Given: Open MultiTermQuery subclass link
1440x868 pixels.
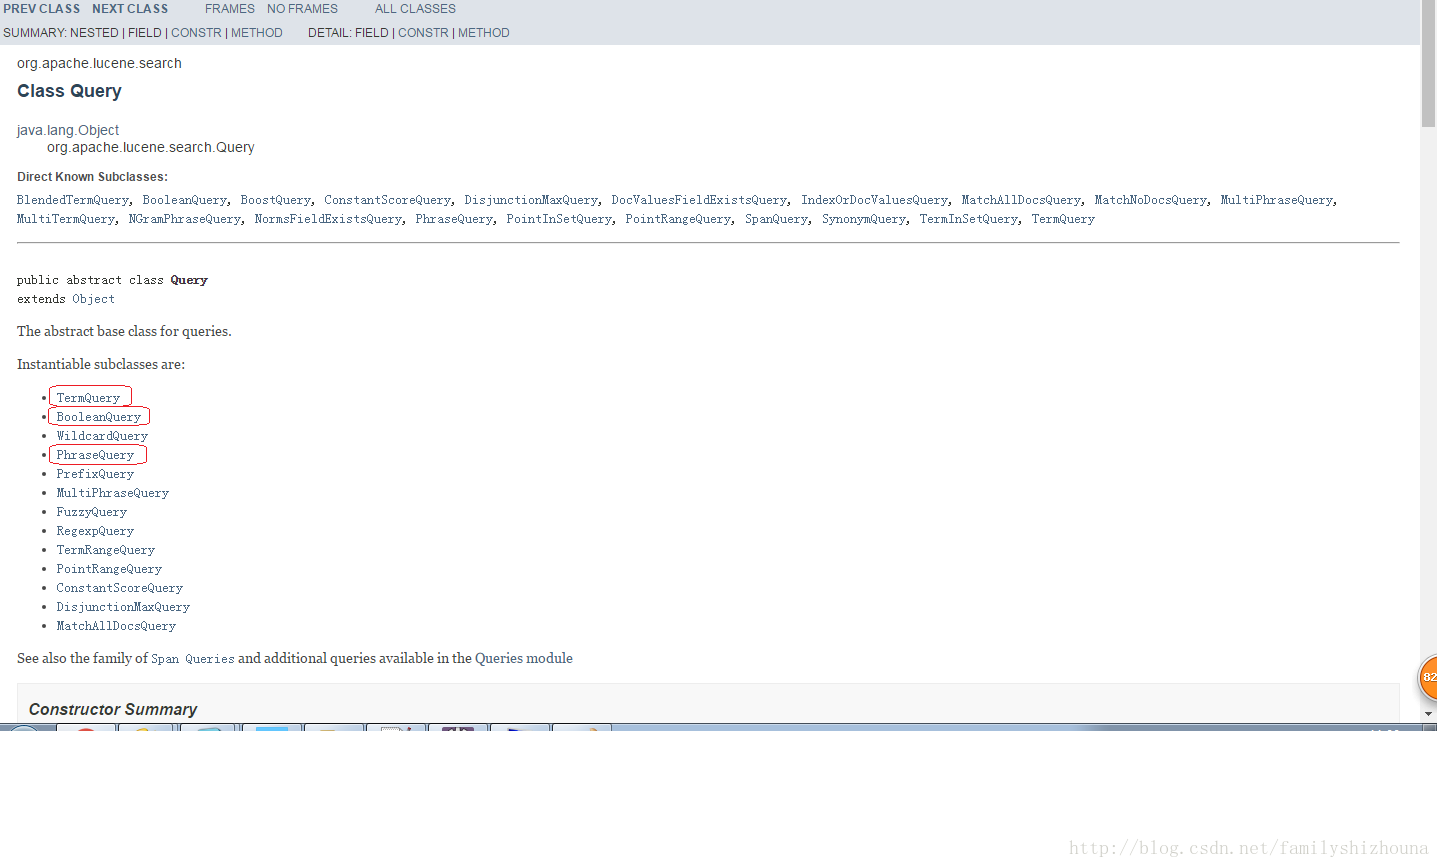Looking at the screenshot, I should 66,219.
